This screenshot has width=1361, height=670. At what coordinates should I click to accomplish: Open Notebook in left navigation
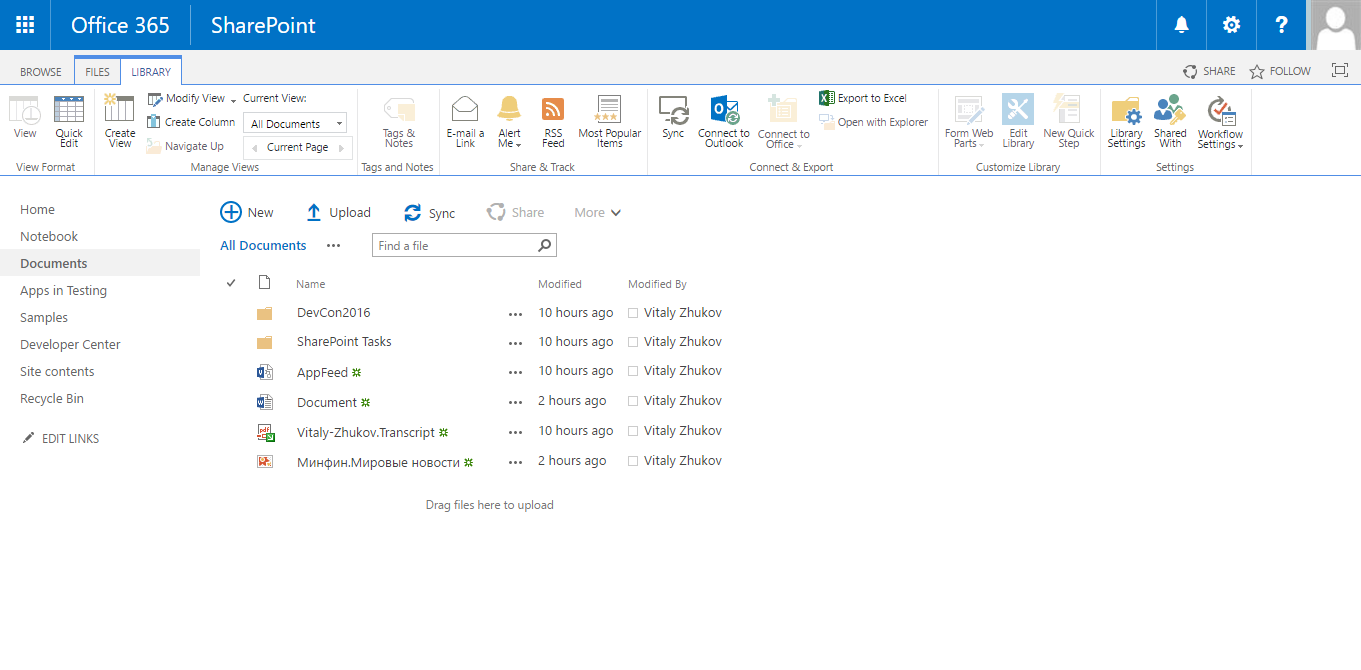(49, 236)
